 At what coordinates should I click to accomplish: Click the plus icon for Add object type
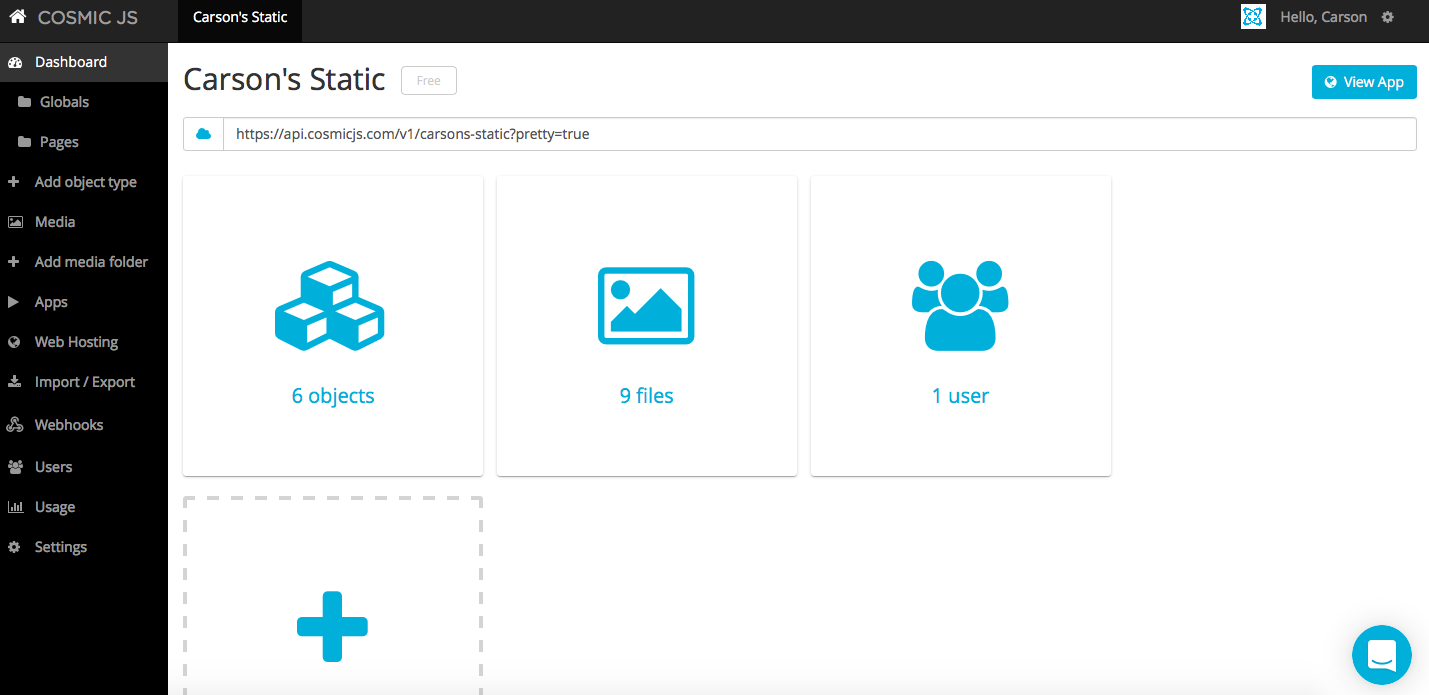14,182
